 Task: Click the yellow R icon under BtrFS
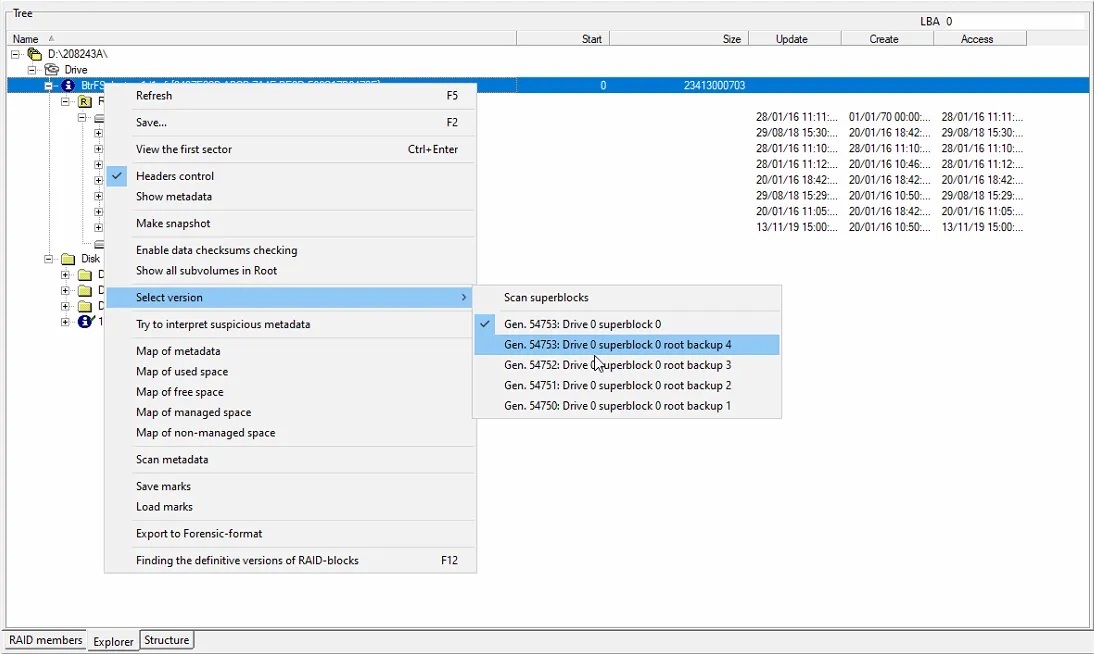point(84,102)
